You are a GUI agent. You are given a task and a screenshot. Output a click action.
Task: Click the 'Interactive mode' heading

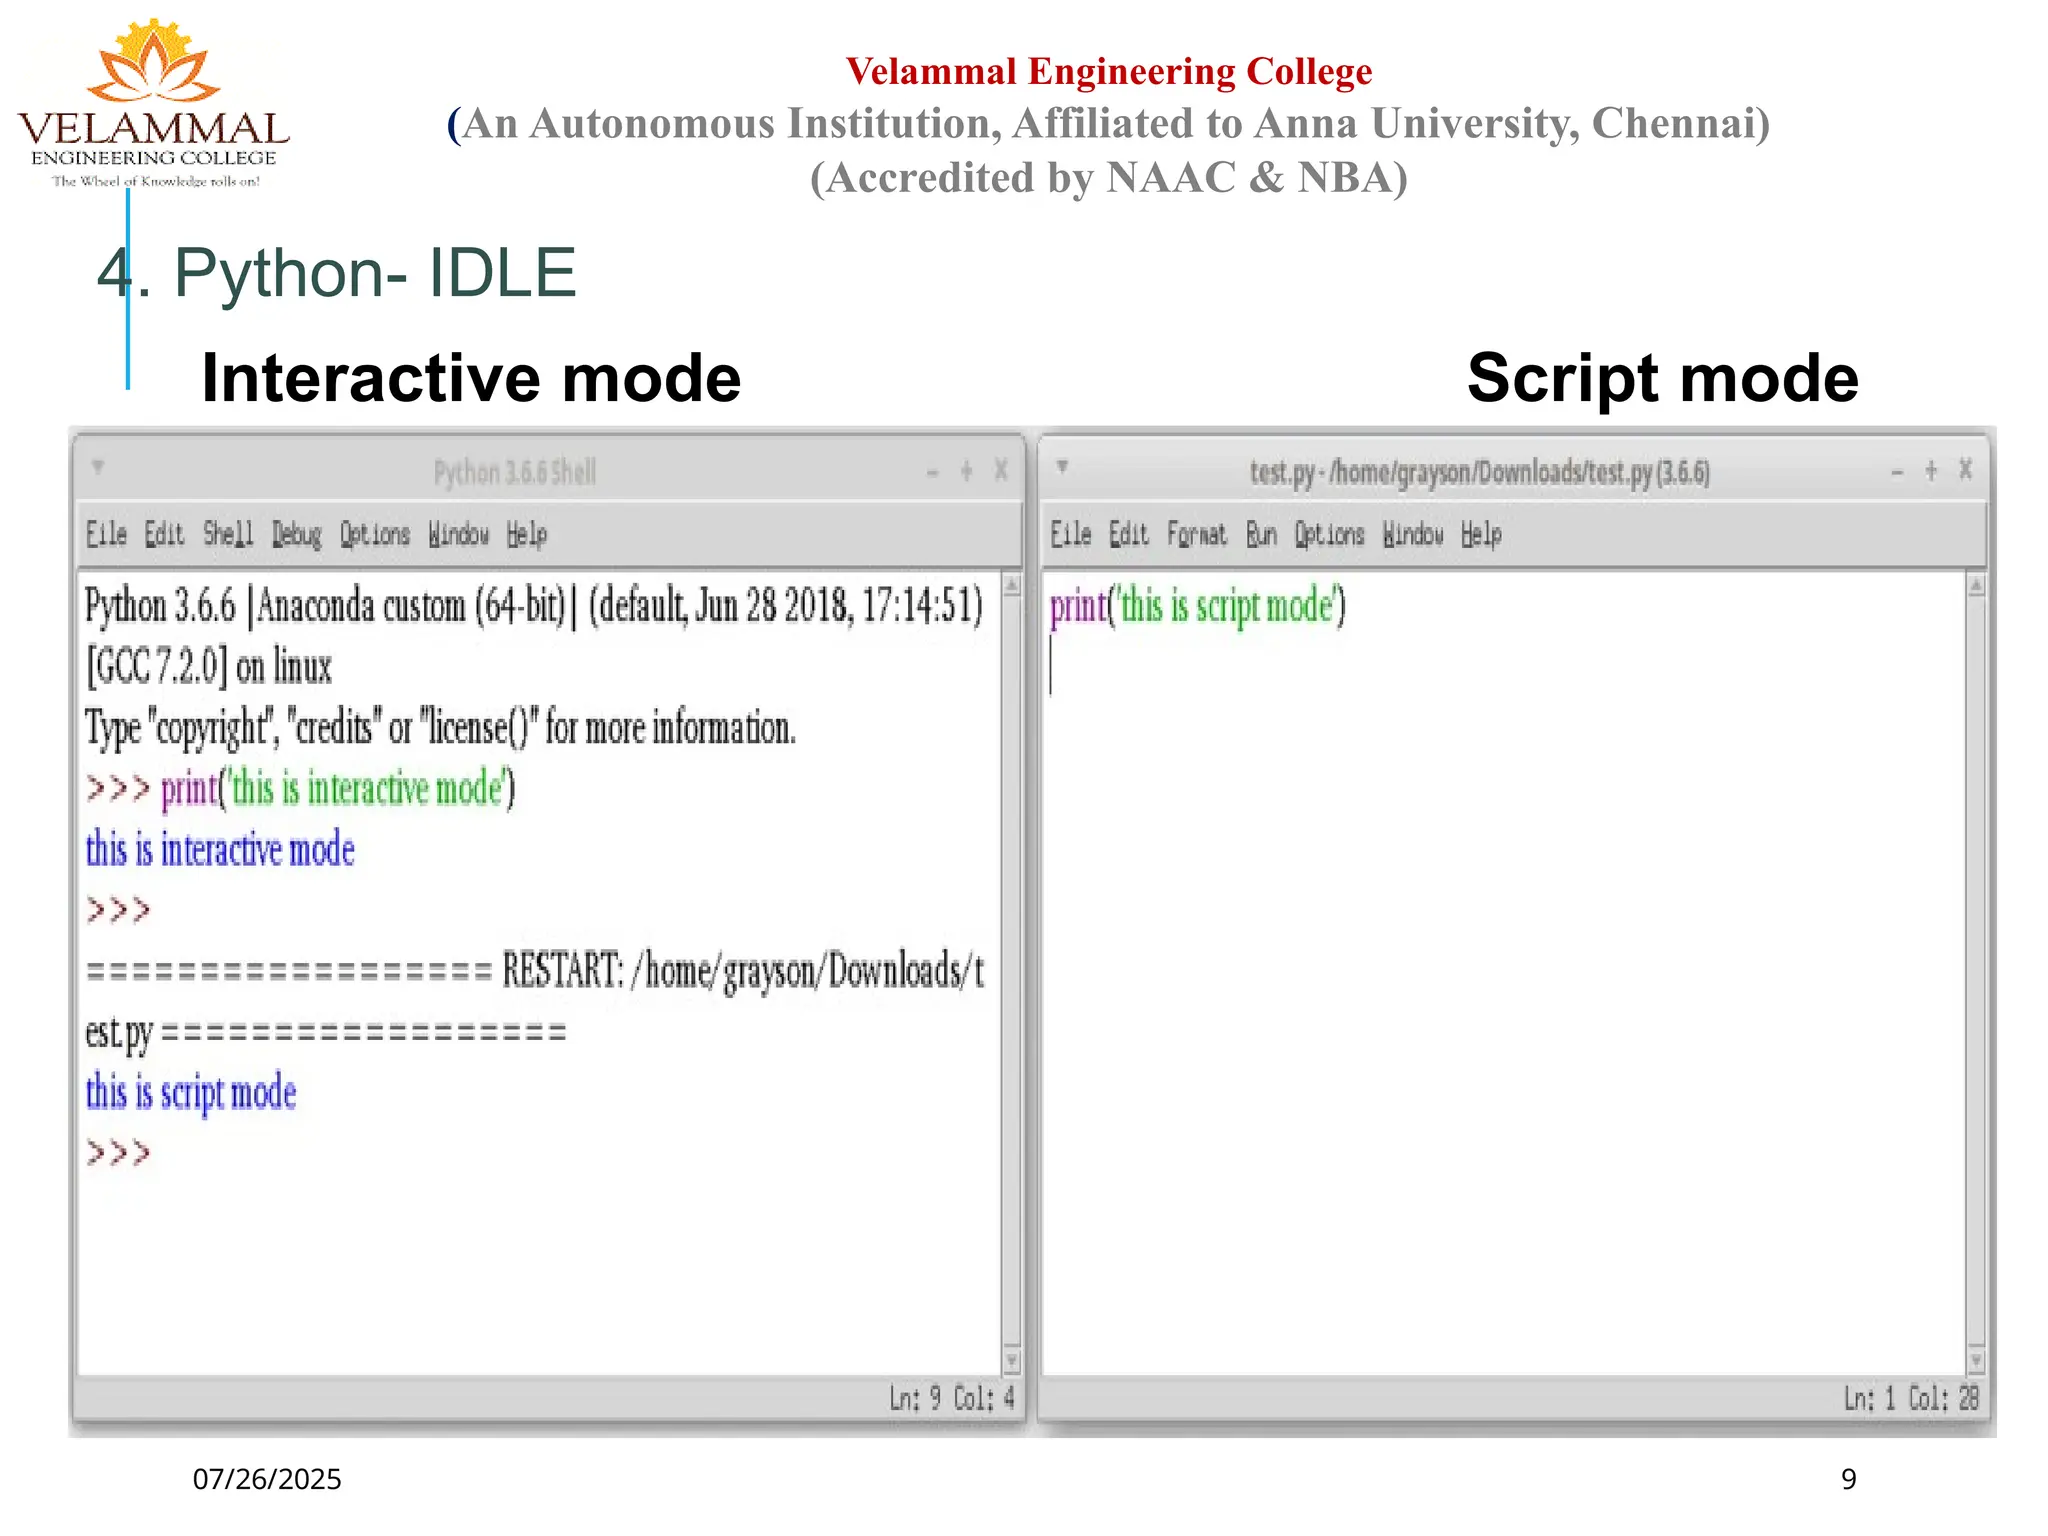pyautogui.click(x=471, y=378)
